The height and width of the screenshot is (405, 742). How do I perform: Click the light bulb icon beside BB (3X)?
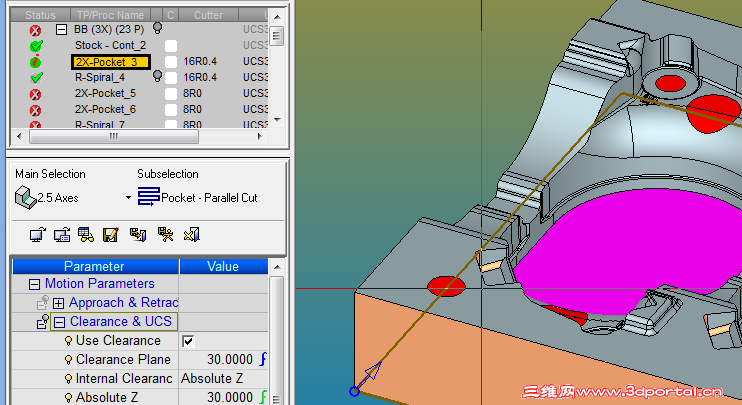tap(157, 28)
